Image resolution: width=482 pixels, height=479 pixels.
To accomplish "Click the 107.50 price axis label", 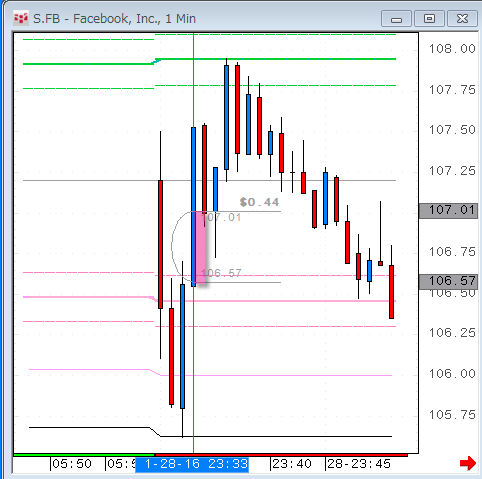I will coord(452,130).
